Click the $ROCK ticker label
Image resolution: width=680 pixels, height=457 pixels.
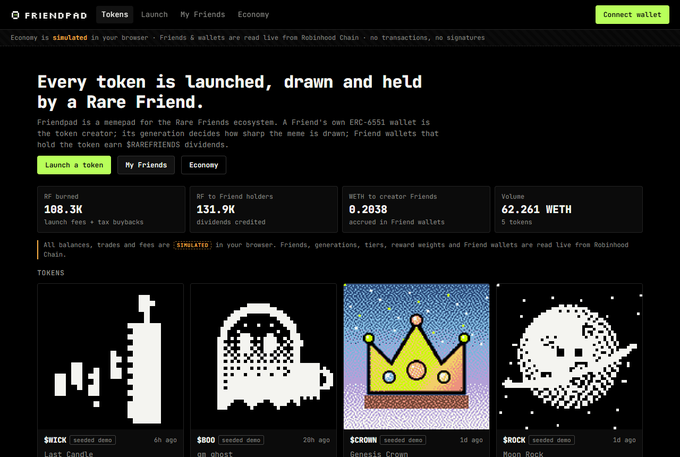tap(514, 440)
